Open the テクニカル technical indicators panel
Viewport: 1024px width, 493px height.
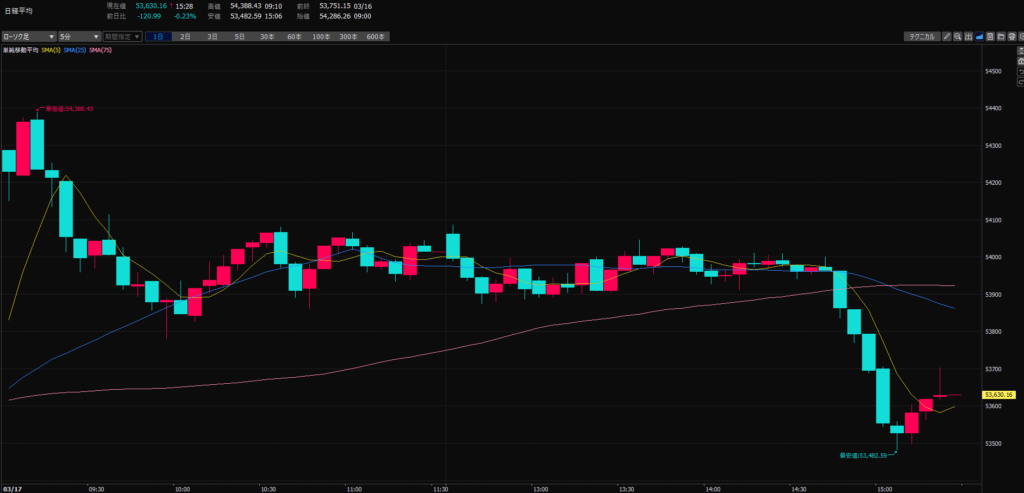tap(921, 36)
